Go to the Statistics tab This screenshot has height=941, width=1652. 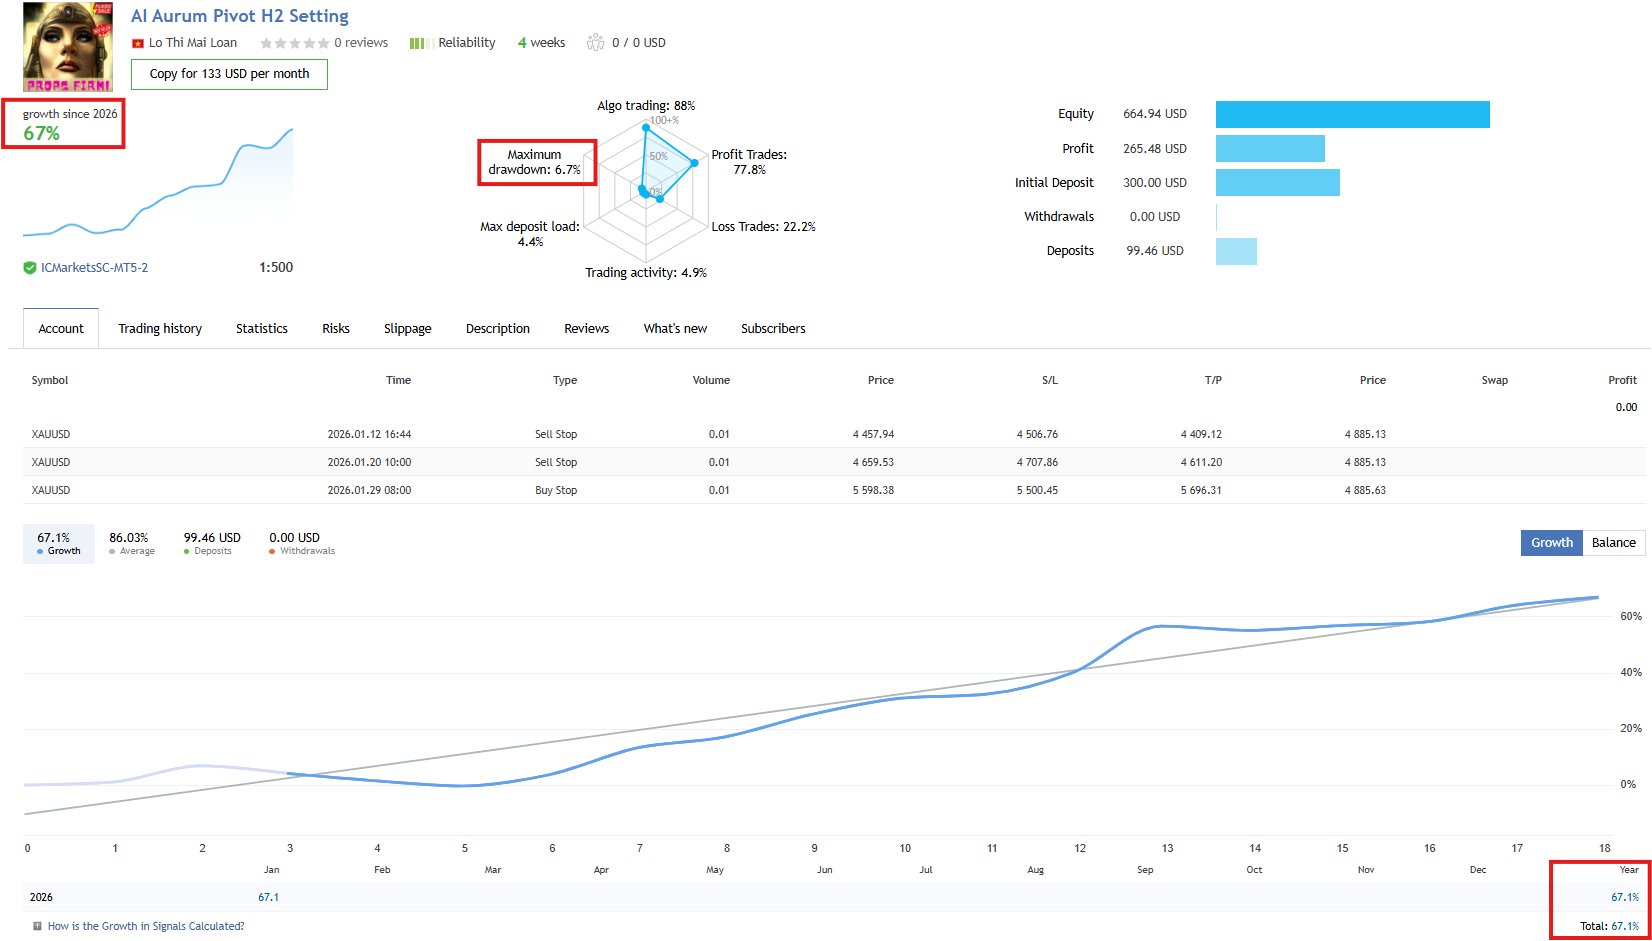pos(262,329)
